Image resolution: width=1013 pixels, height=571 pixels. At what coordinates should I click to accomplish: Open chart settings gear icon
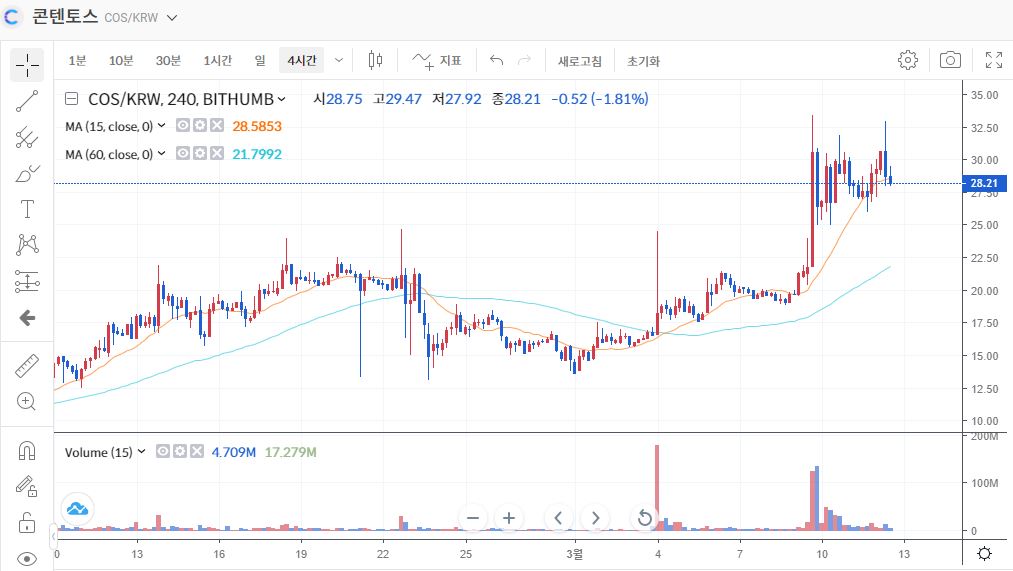(x=908, y=60)
